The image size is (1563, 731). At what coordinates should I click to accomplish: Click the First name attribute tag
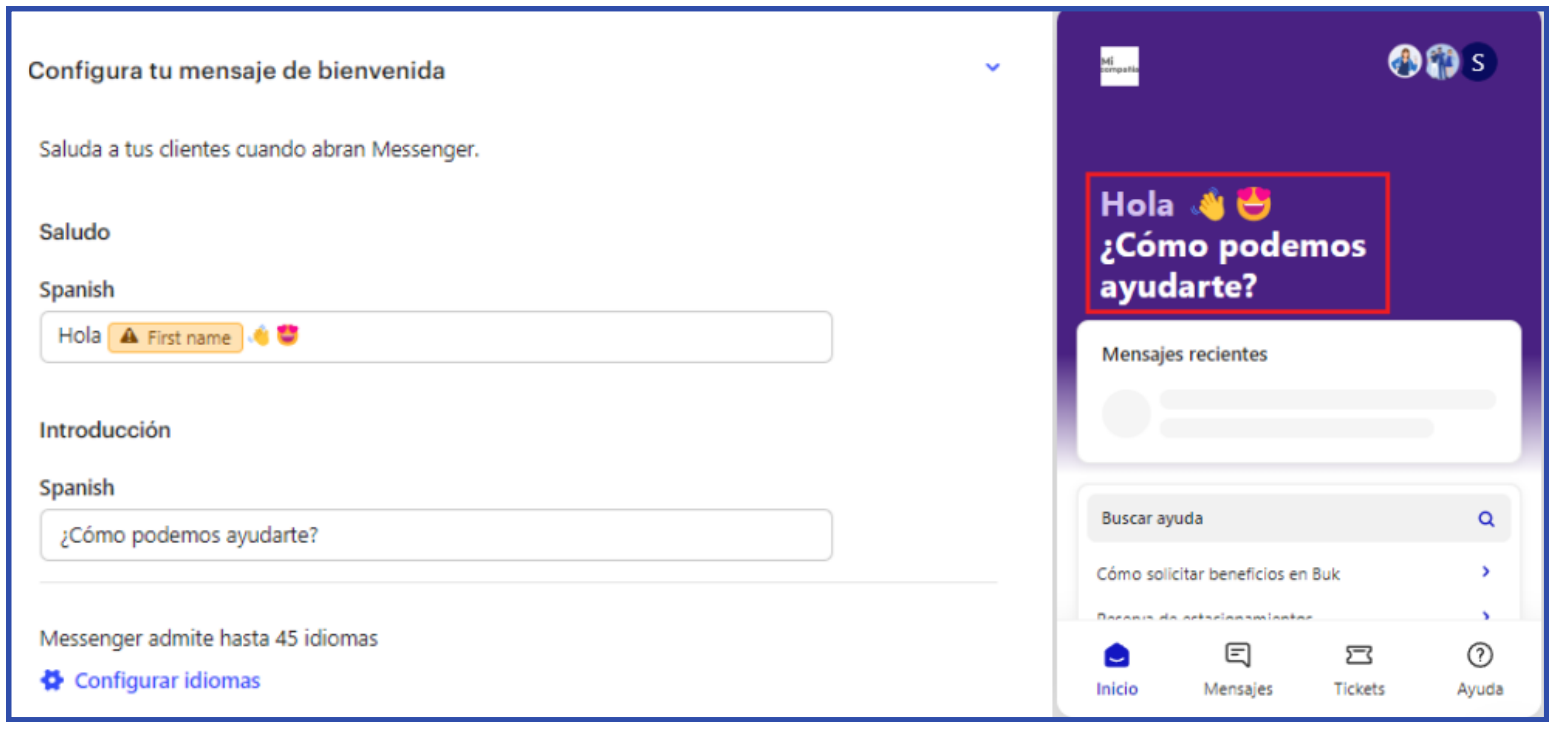pos(176,338)
